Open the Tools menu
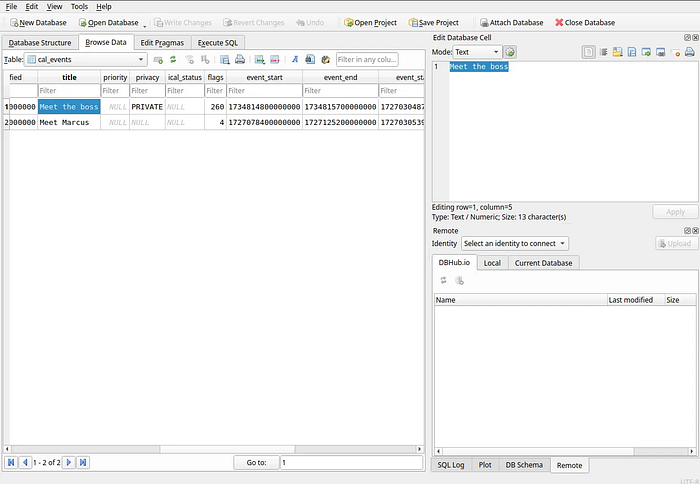Viewport: 700px width, 484px height. (x=79, y=7)
